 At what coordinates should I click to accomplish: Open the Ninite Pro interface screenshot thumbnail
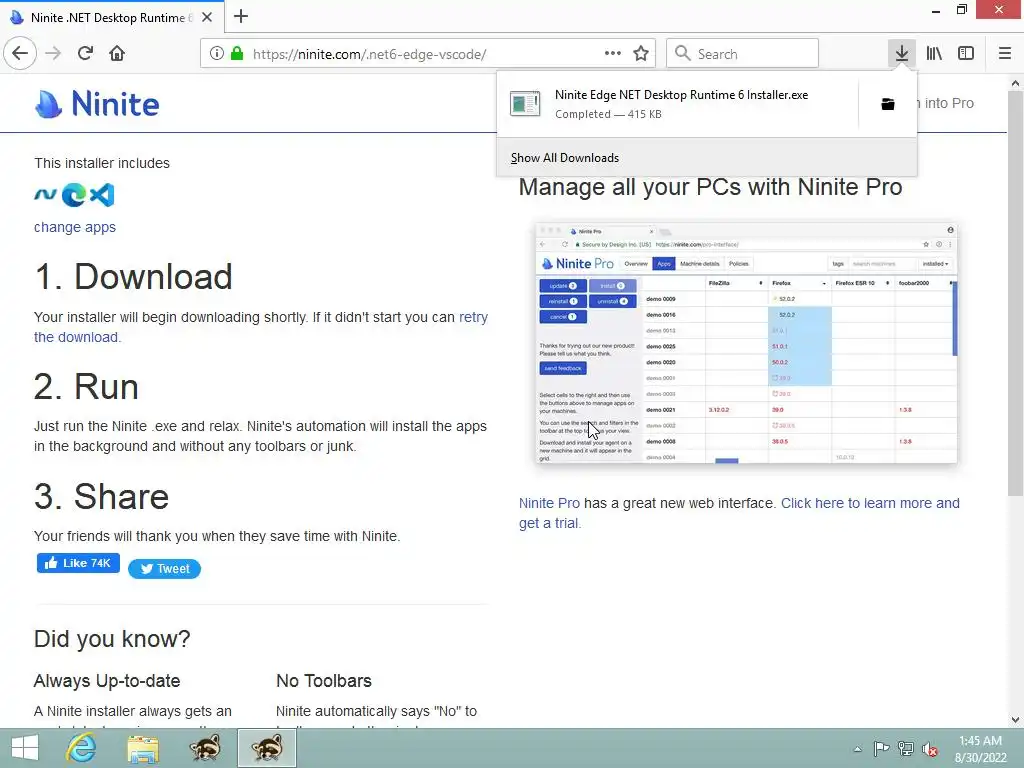tap(746, 343)
